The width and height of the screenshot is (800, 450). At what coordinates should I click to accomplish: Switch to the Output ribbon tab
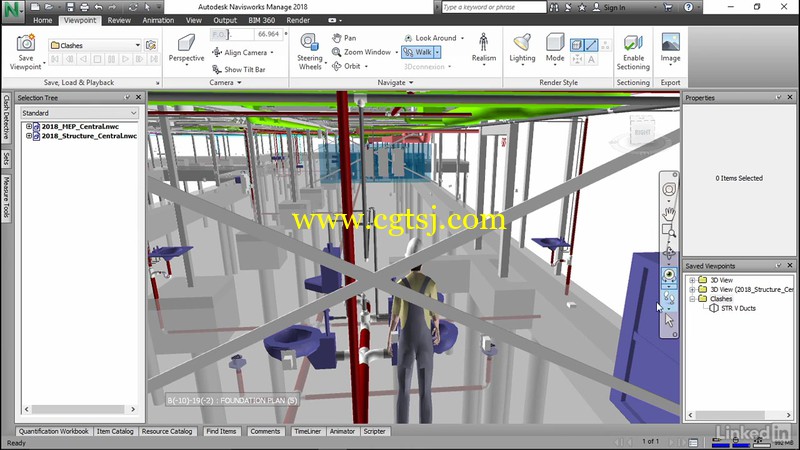[x=225, y=20]
